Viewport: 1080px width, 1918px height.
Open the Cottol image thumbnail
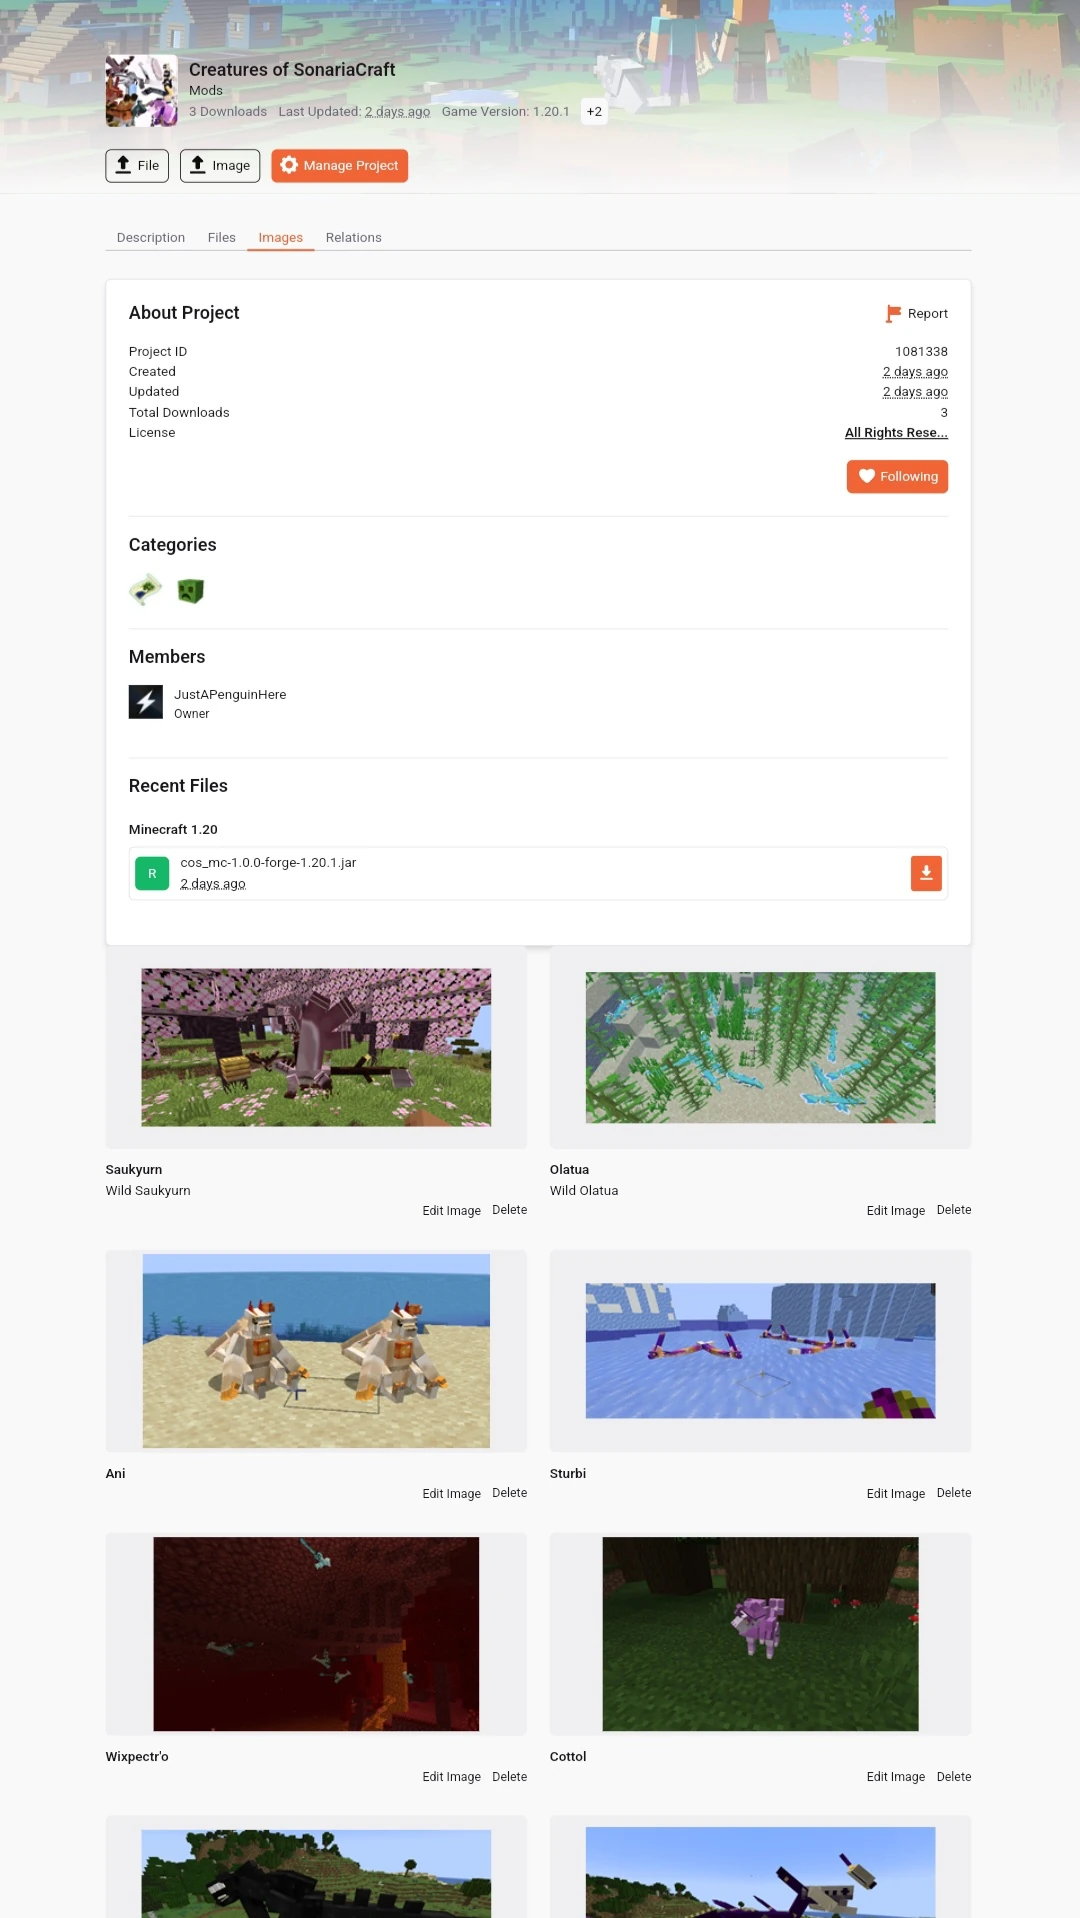tap(760, 1634)
